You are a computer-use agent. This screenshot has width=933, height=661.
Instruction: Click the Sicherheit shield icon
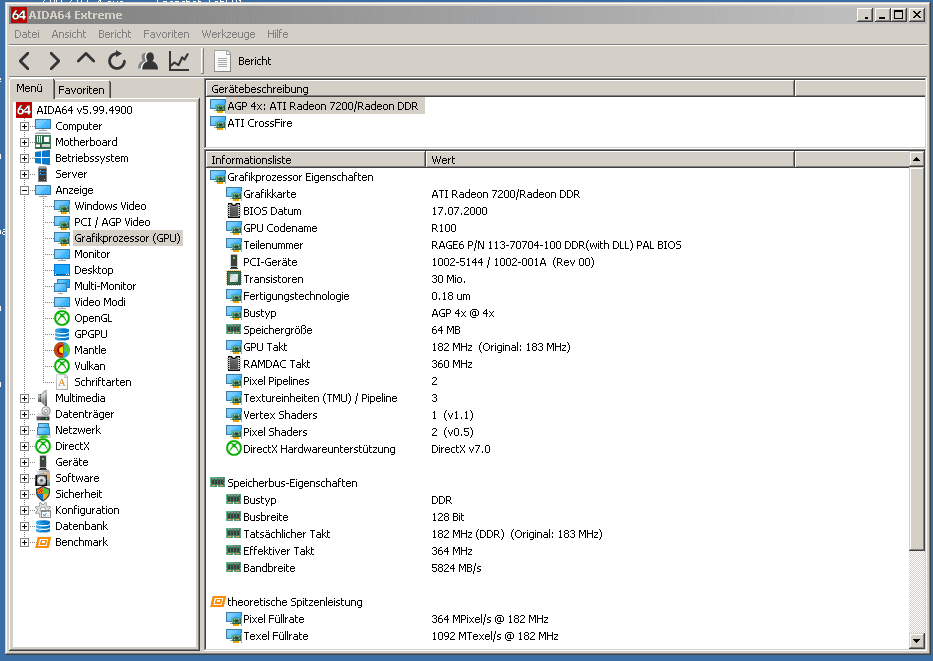point(43,494)
